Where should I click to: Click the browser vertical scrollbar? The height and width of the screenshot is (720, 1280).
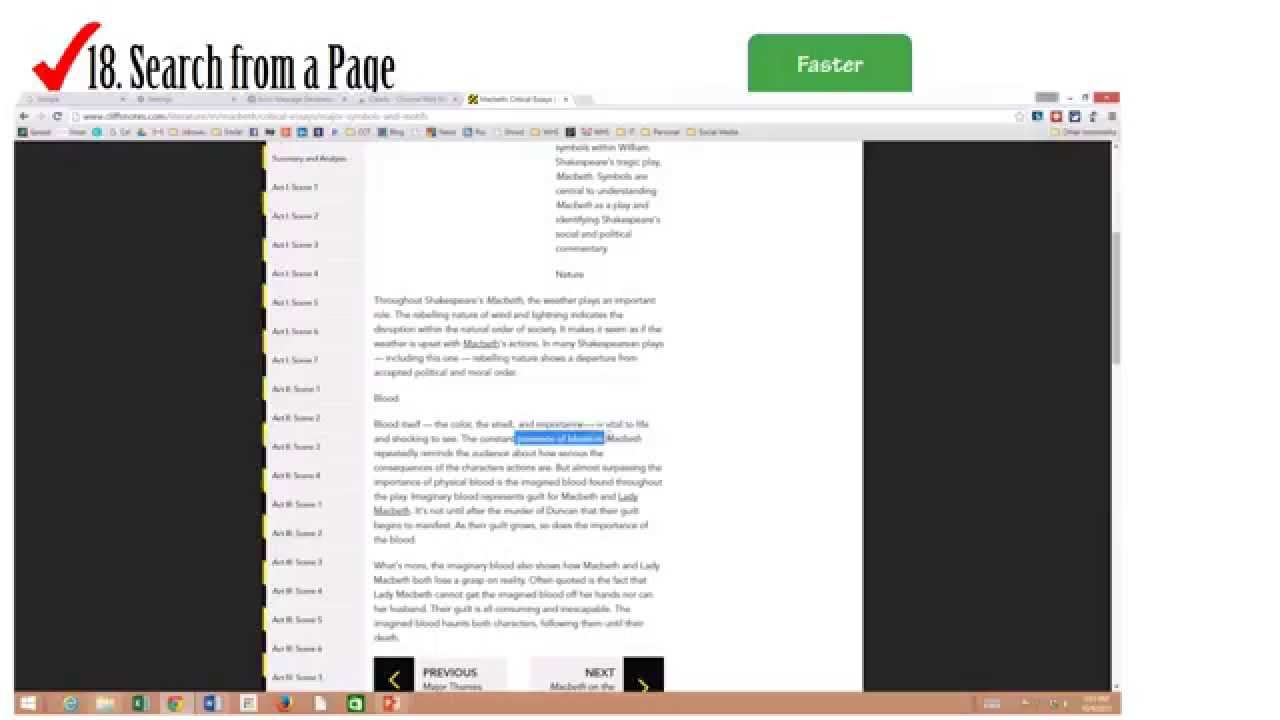click(1116, 300)
